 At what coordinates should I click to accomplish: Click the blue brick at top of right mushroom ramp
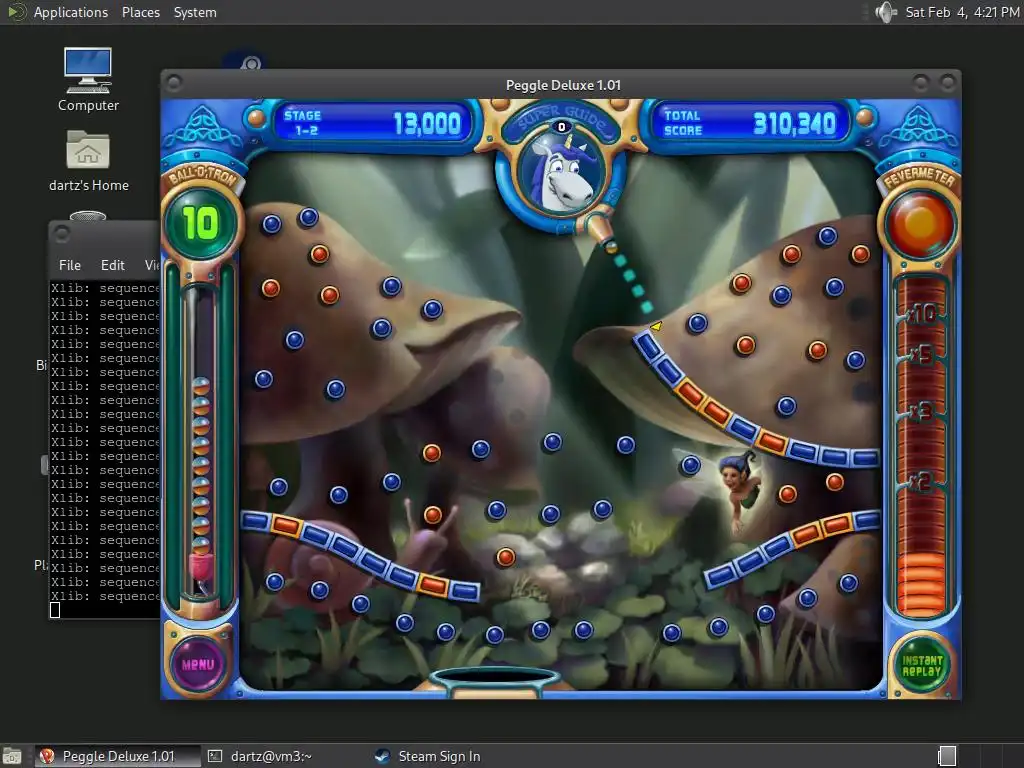coord(648,345)
